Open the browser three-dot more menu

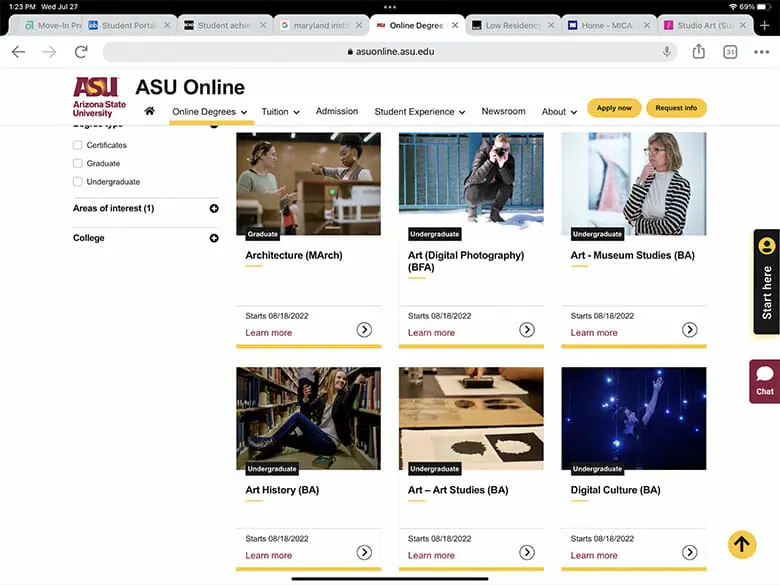[x=761, y=52]
